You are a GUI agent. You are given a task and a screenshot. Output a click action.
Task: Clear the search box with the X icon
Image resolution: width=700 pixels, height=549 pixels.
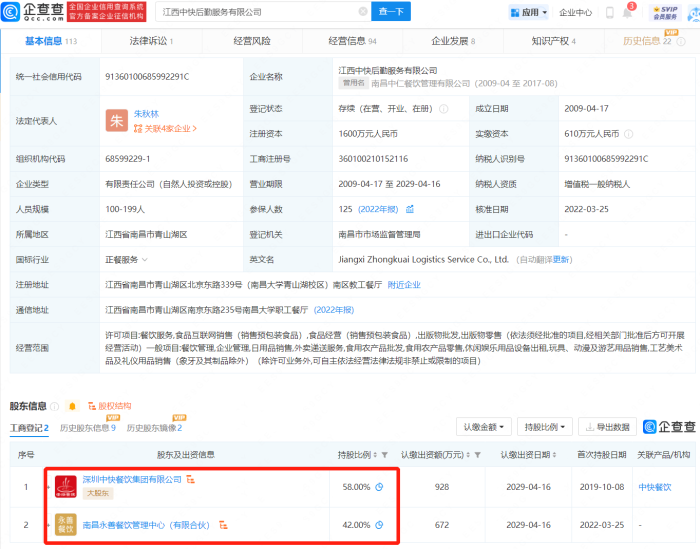click(363, 12)
